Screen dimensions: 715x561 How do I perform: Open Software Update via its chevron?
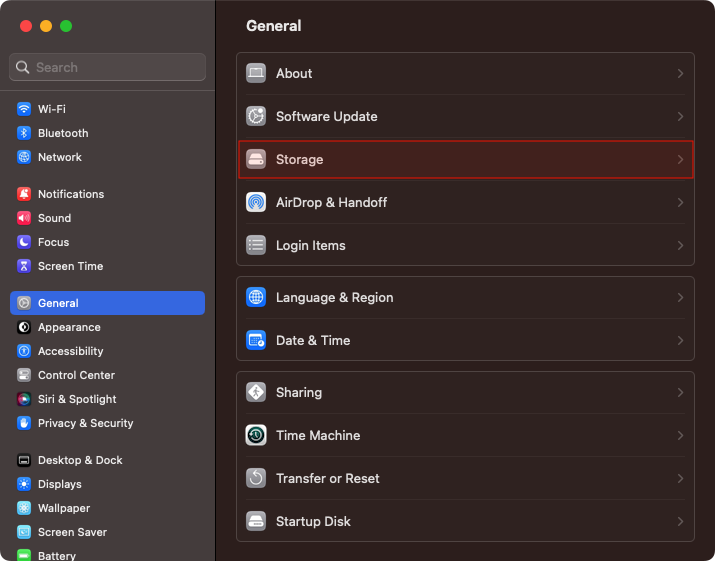680,116
